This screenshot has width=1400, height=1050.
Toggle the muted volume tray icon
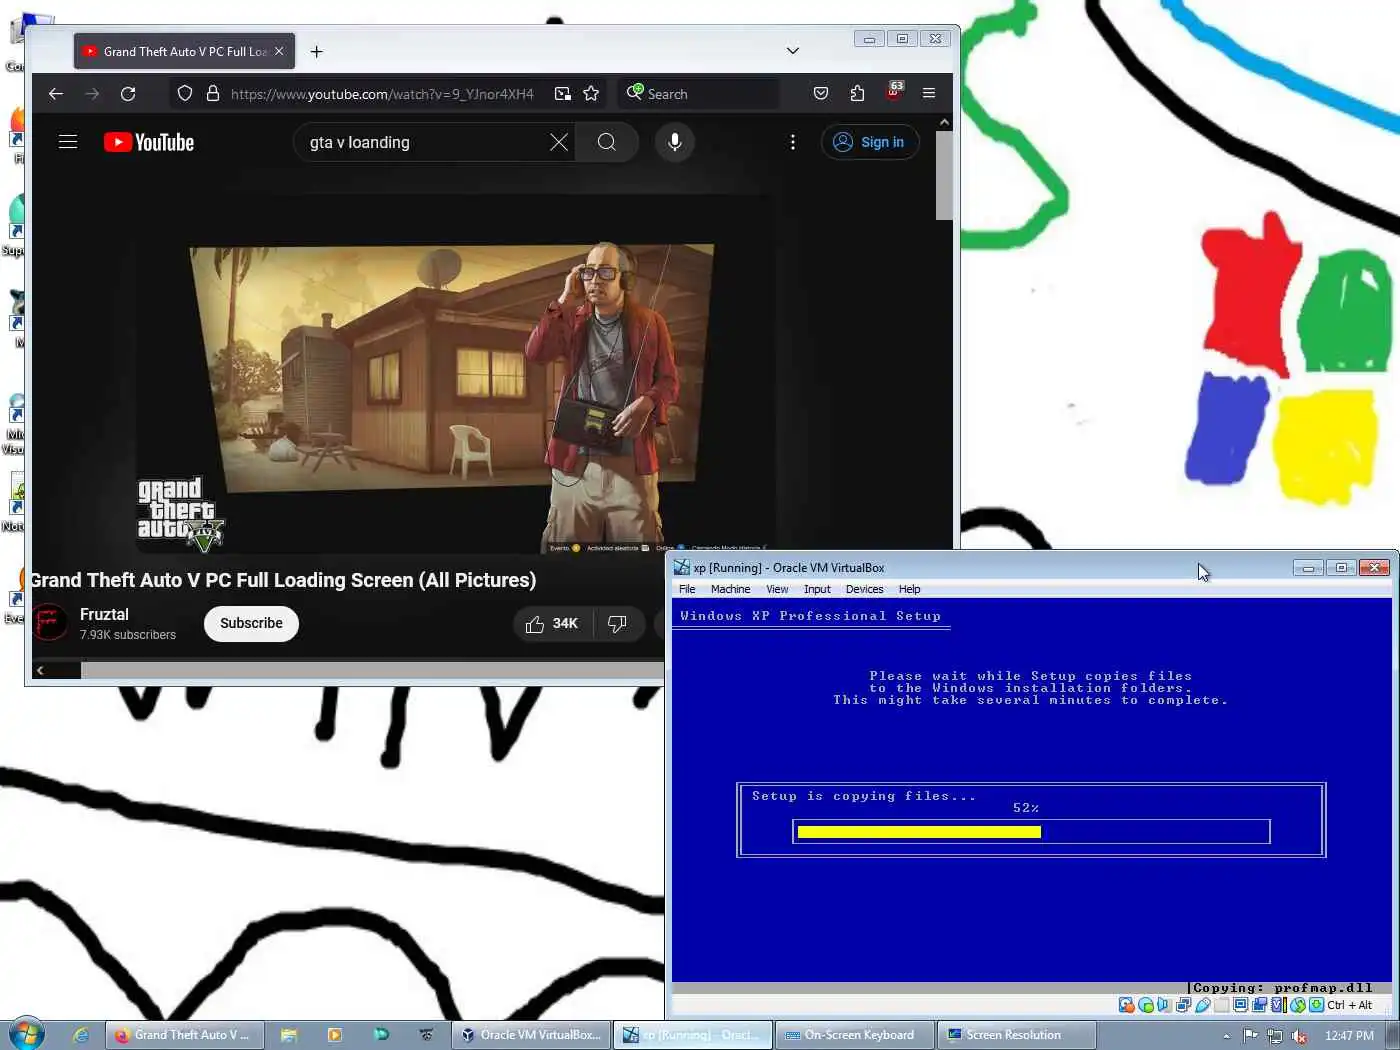point(1299,1035)
